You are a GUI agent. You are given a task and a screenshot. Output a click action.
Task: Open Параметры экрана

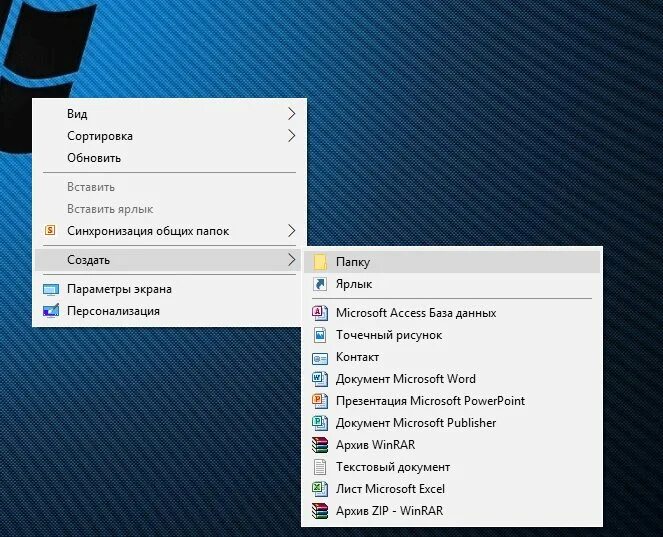click(169, 289)
